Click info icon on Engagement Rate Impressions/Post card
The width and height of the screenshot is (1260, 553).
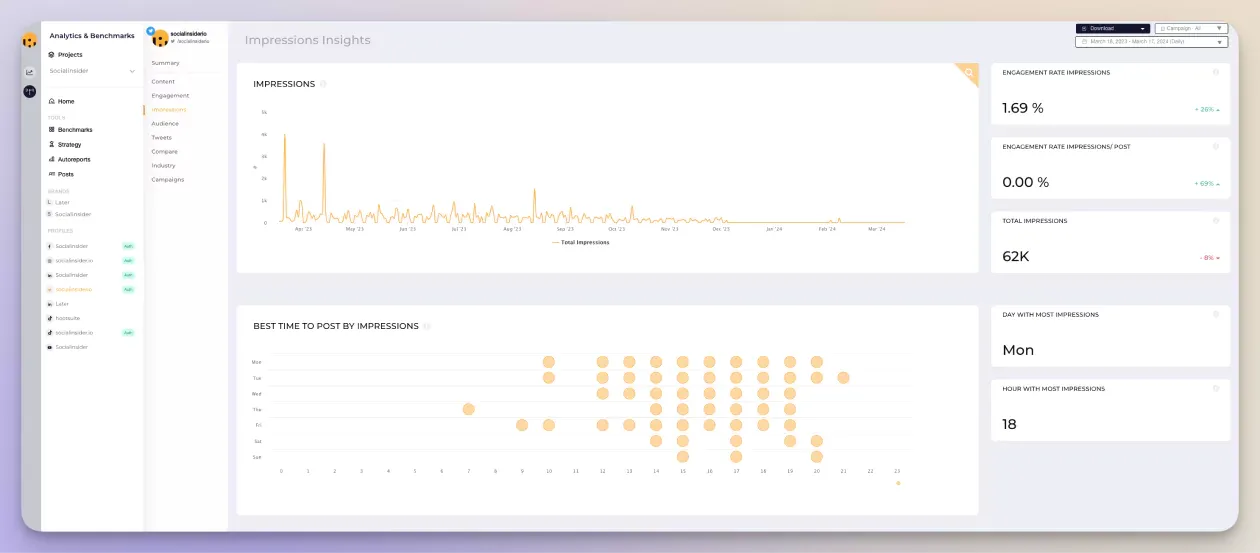(1216, 146)
